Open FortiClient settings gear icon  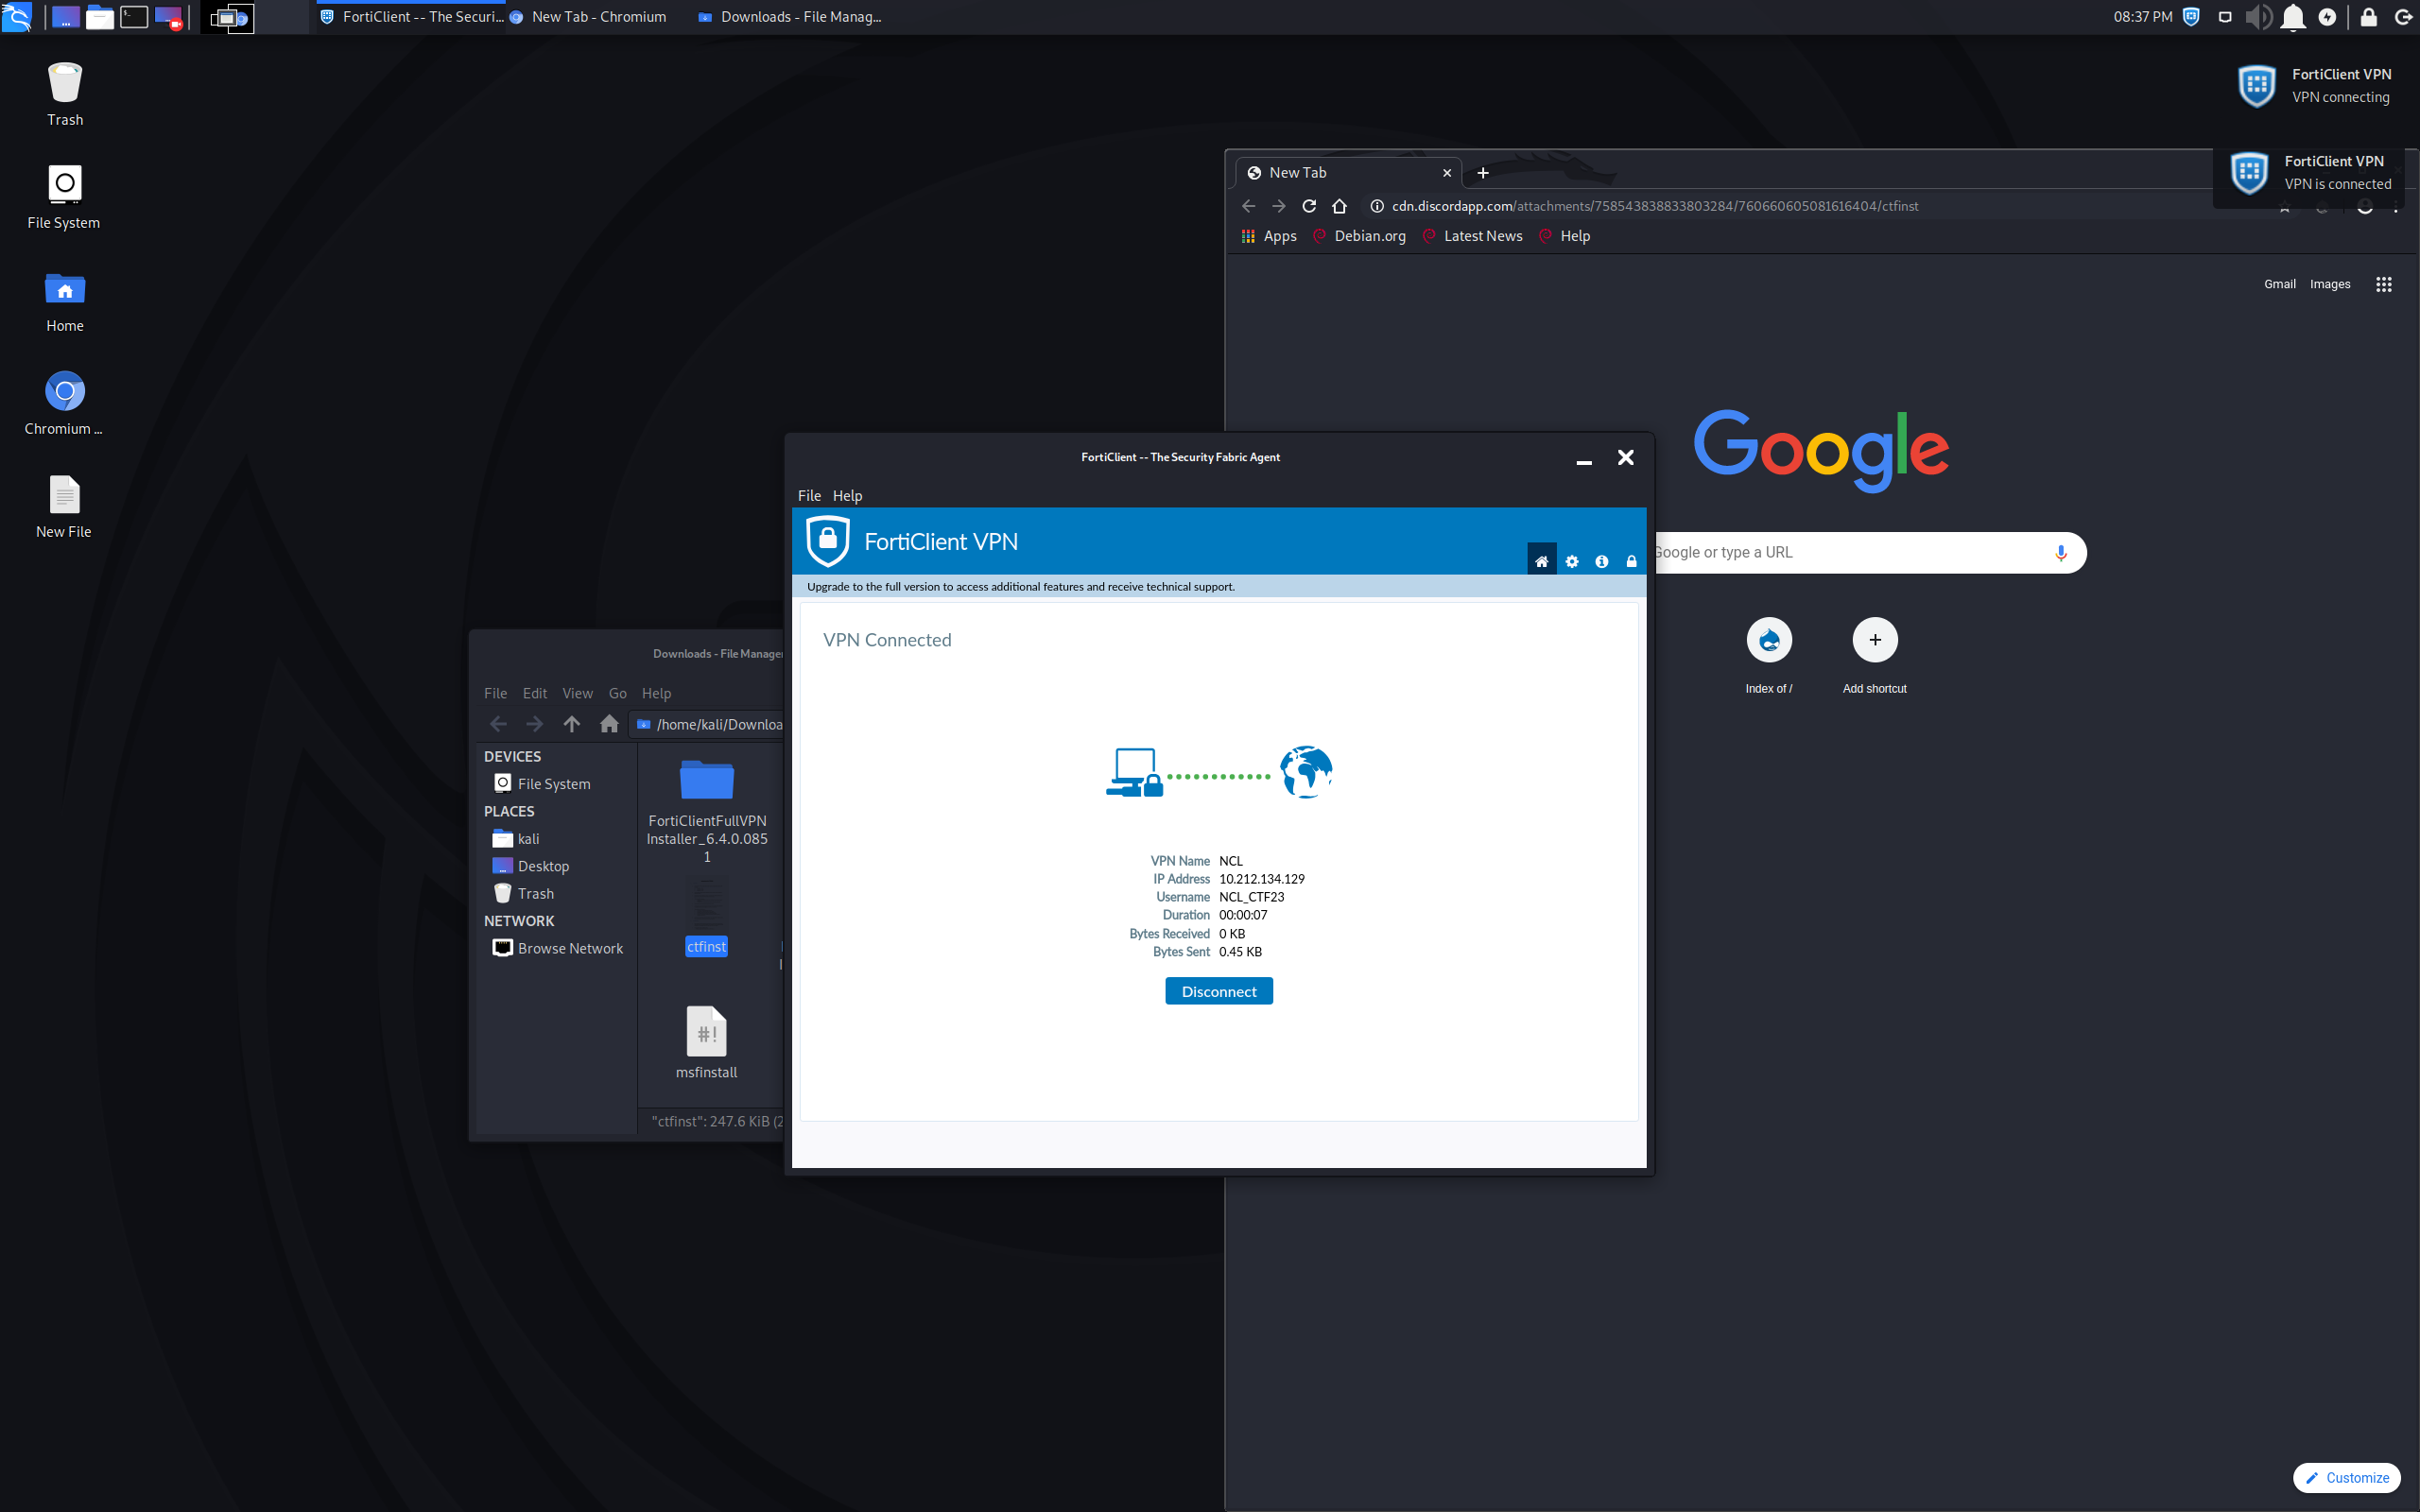pyautogui.click(x=1571, y=561)
